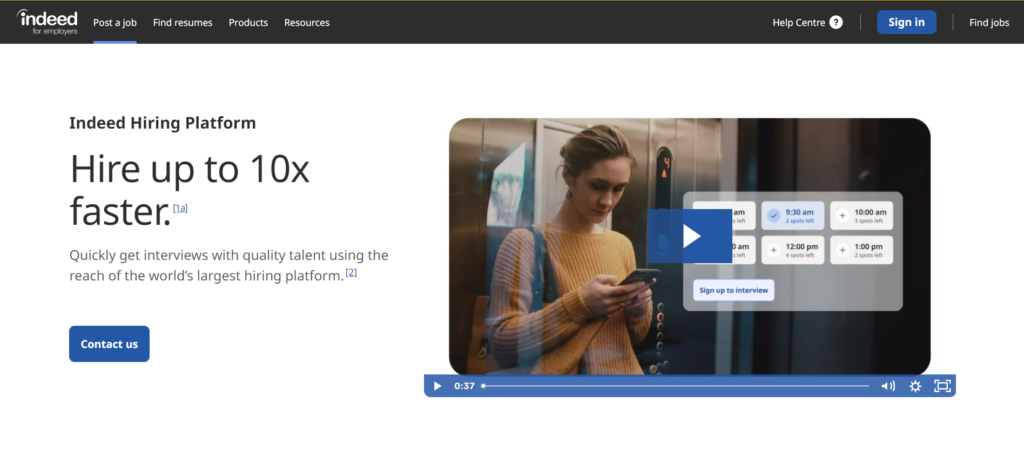Click the Indeed Hiring Platform heading
The width and height of the screenshot is (1024, 449).
163,123
